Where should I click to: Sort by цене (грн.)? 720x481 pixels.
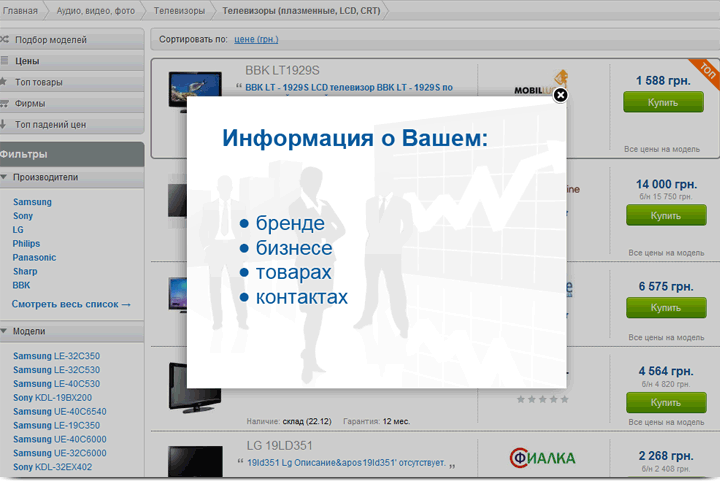tap(256, 39)
